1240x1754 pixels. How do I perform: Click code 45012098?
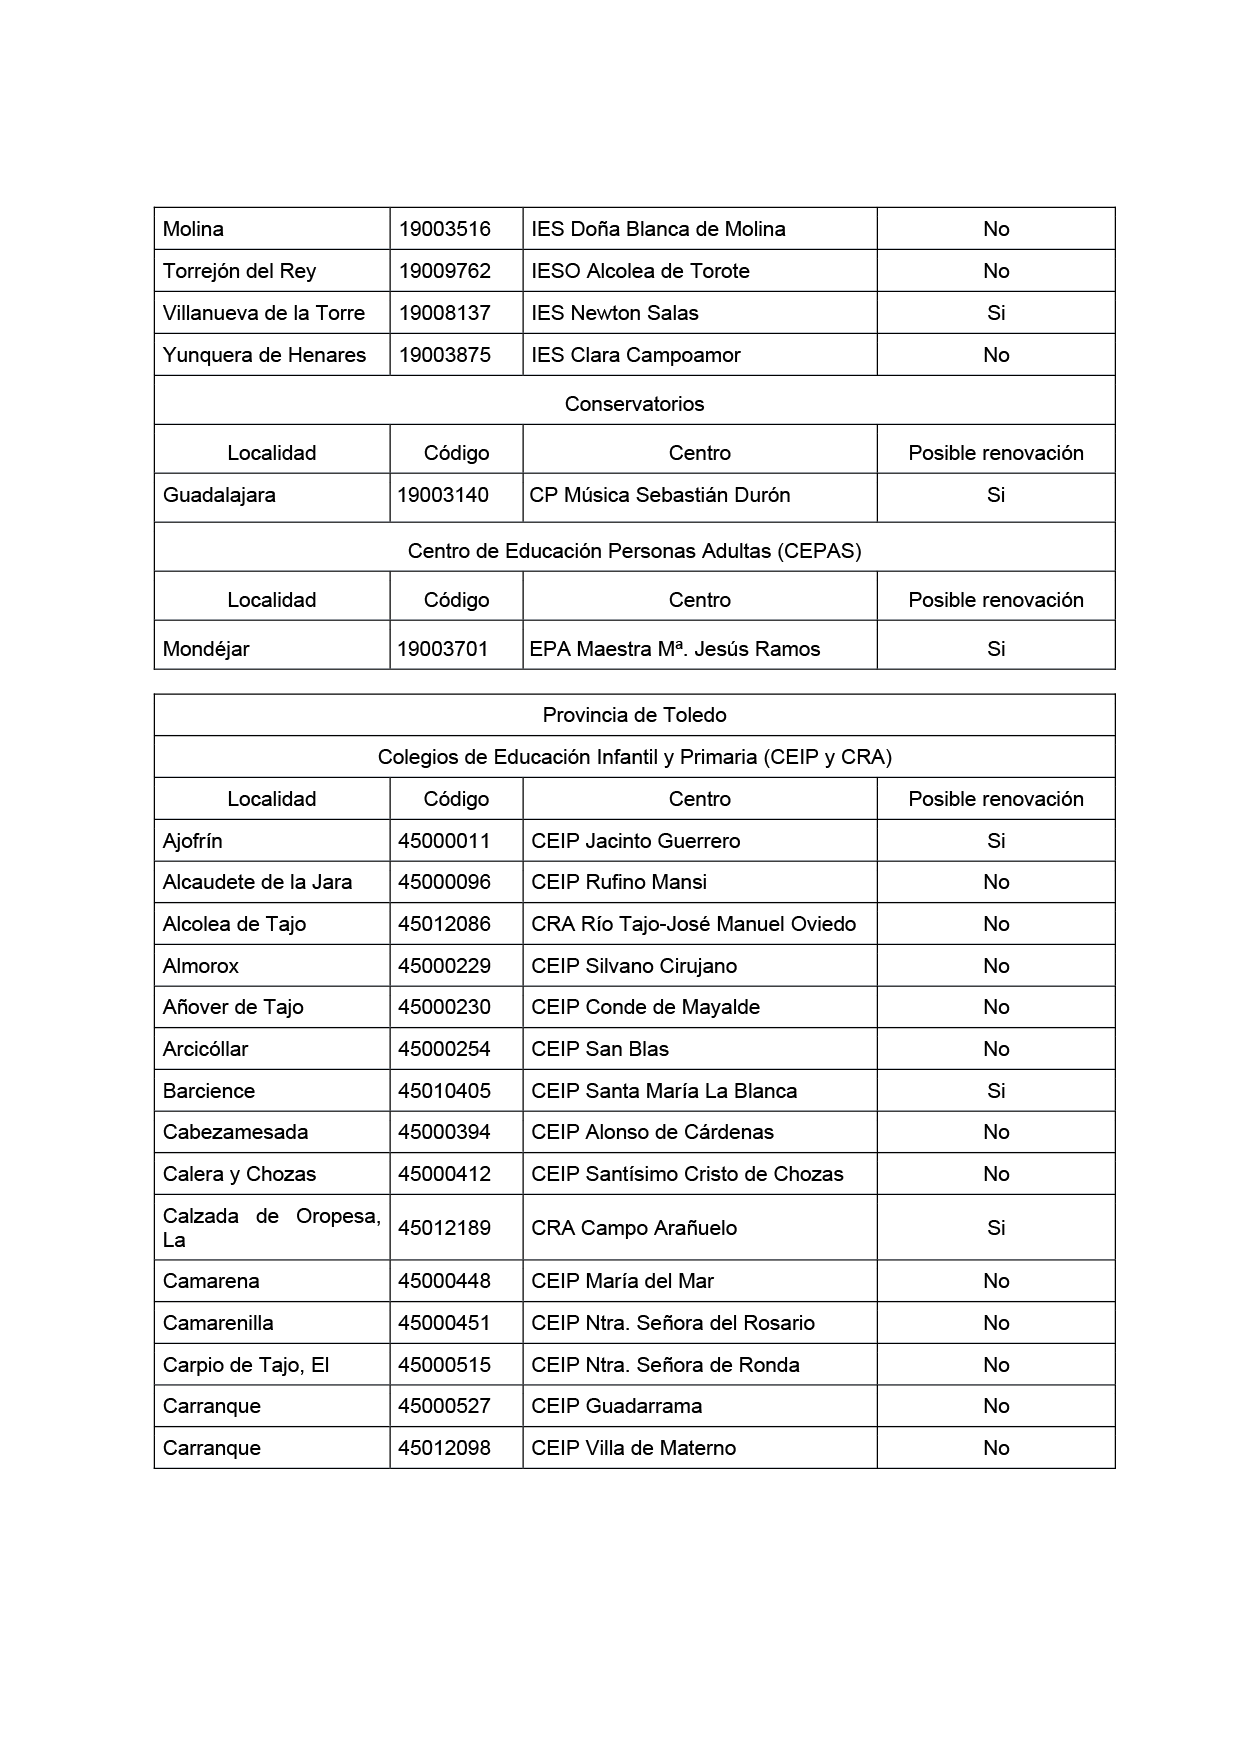point(445,1448)
